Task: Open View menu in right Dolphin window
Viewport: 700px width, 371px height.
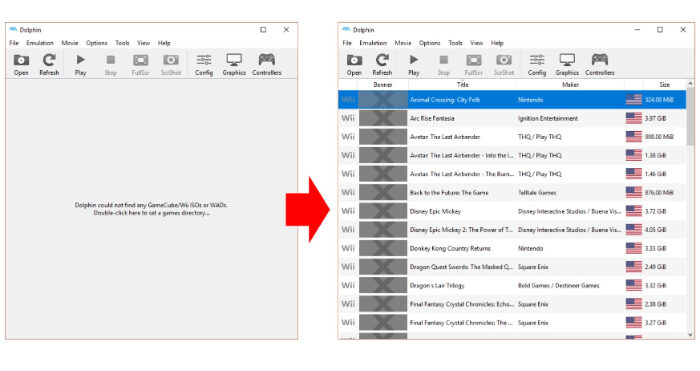Action: [x=476, y=43]
